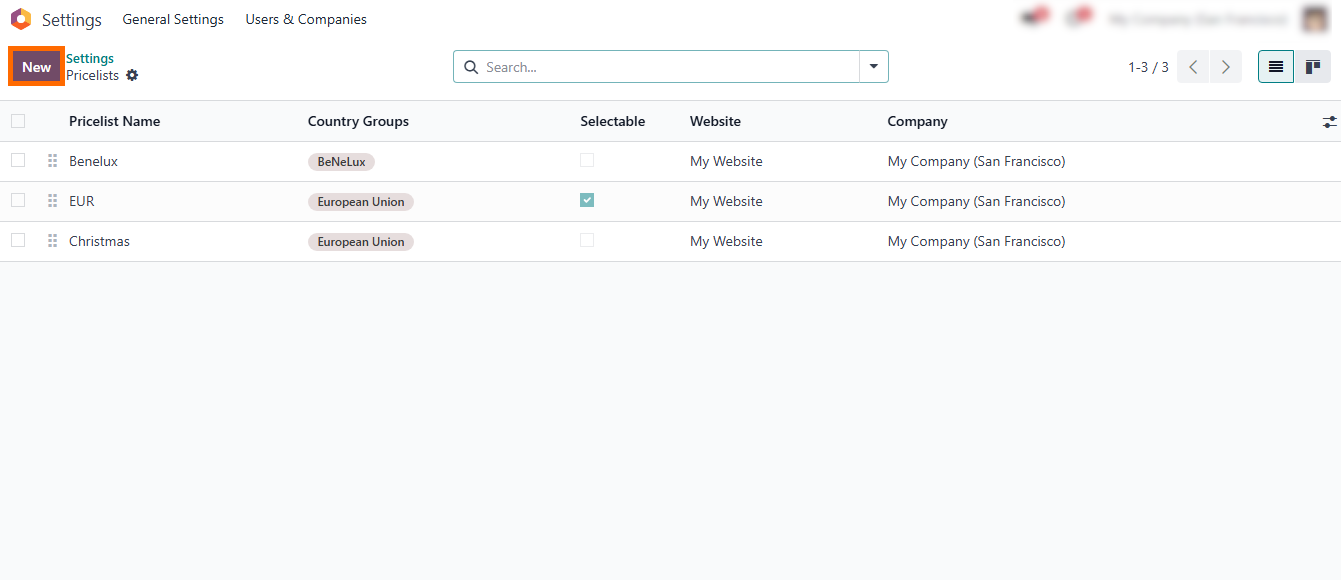The height and width of the screenshot is (580, 1341).
Task: Switch to kanban view
Action: tap(1313, 67)
